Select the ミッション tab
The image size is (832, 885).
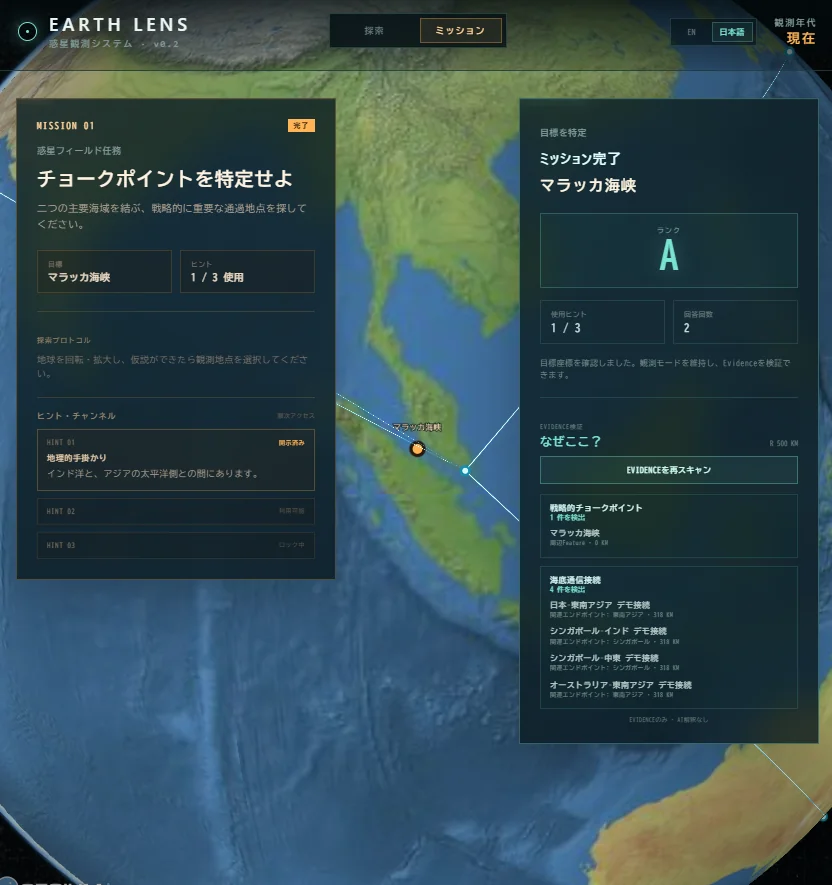pyautogui.click(x=460, y=30)
